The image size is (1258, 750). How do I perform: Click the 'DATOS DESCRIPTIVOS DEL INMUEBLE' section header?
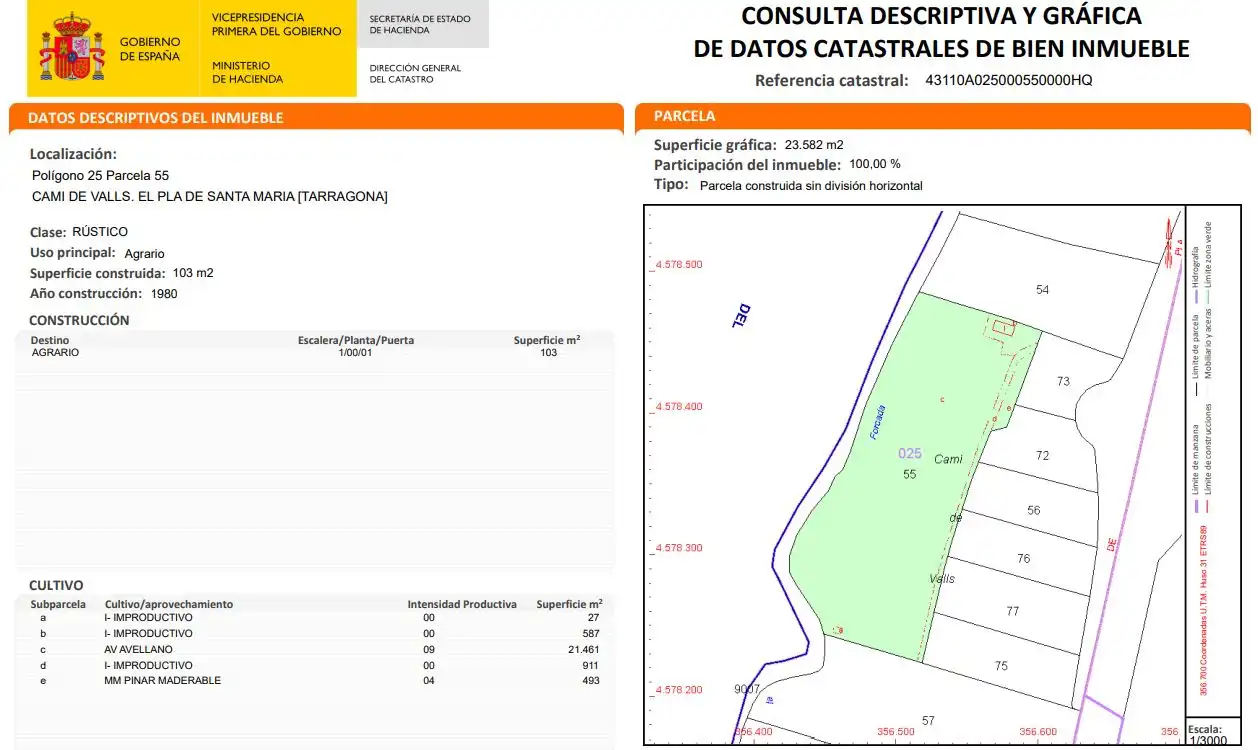(x=155, y=118)
